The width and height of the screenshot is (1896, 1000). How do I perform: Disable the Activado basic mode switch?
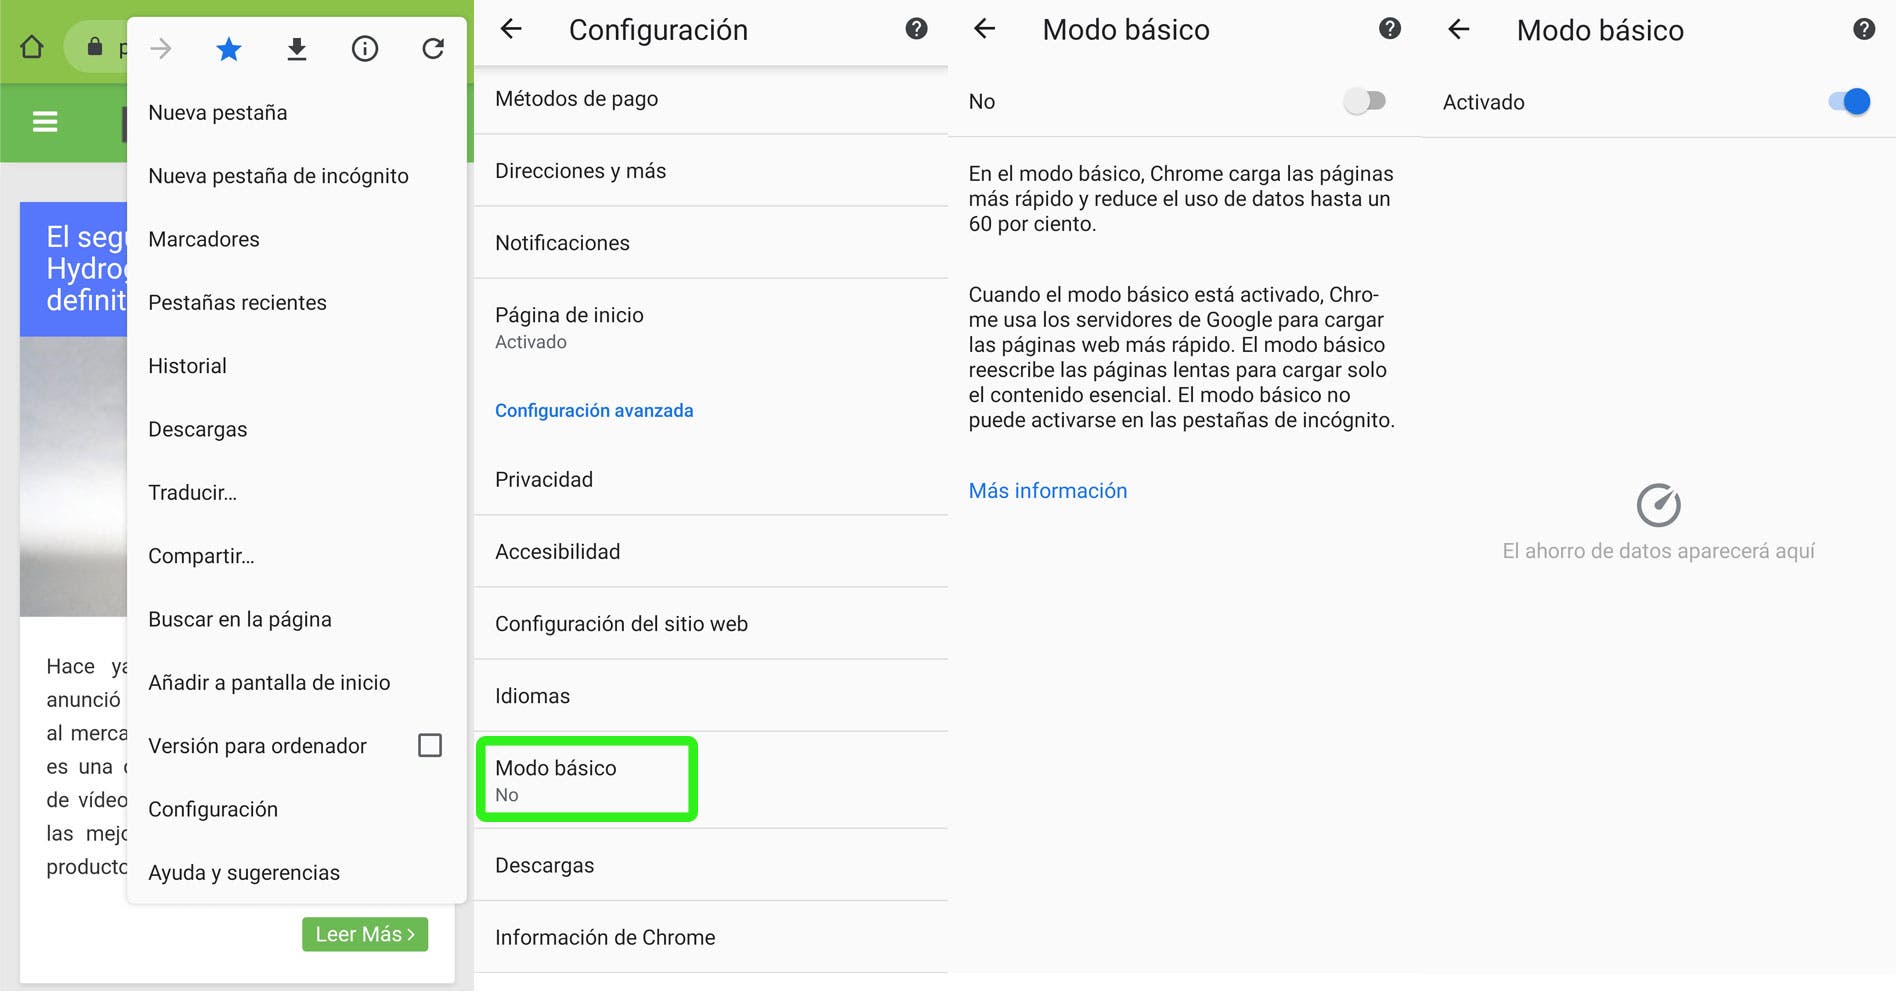point(1849,101)
